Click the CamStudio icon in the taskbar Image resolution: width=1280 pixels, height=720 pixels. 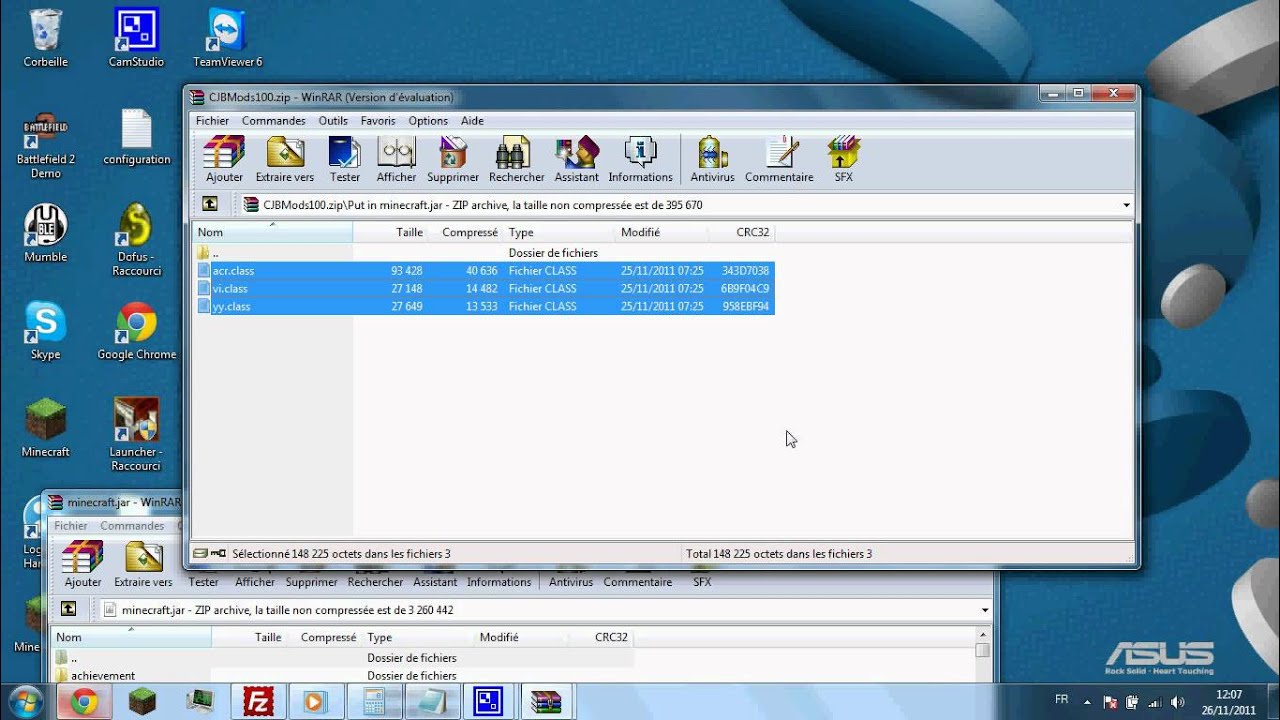tap(488, 702)
